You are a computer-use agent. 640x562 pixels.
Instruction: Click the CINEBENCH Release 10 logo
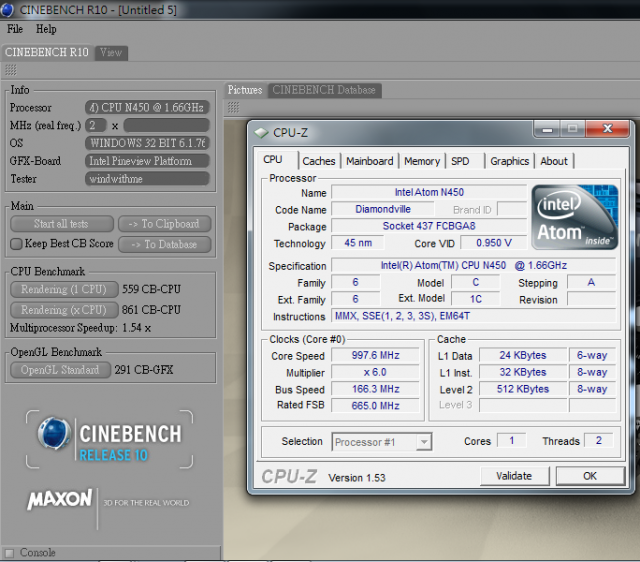(x=109, y=440)
